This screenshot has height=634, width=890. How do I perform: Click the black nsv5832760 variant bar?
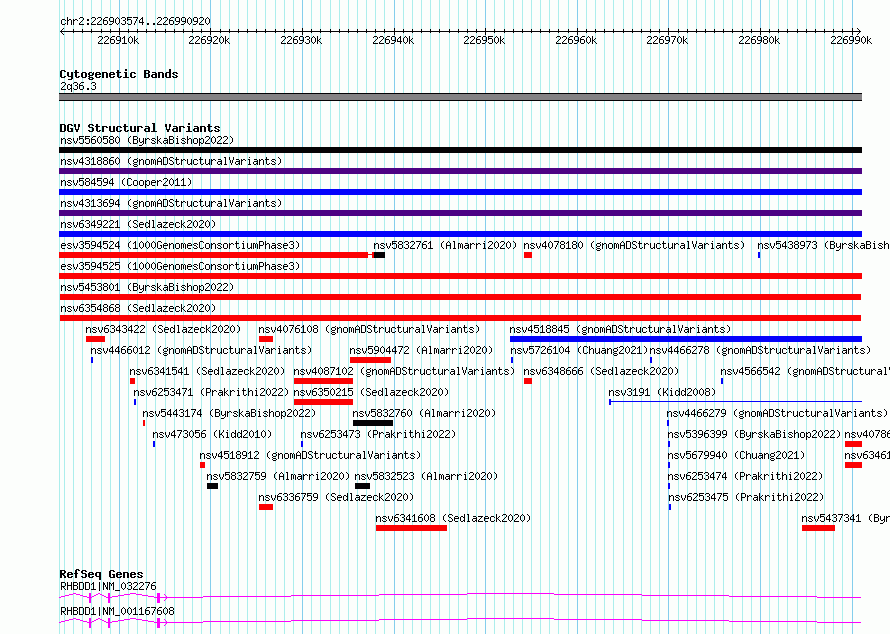tap(373, 423)
